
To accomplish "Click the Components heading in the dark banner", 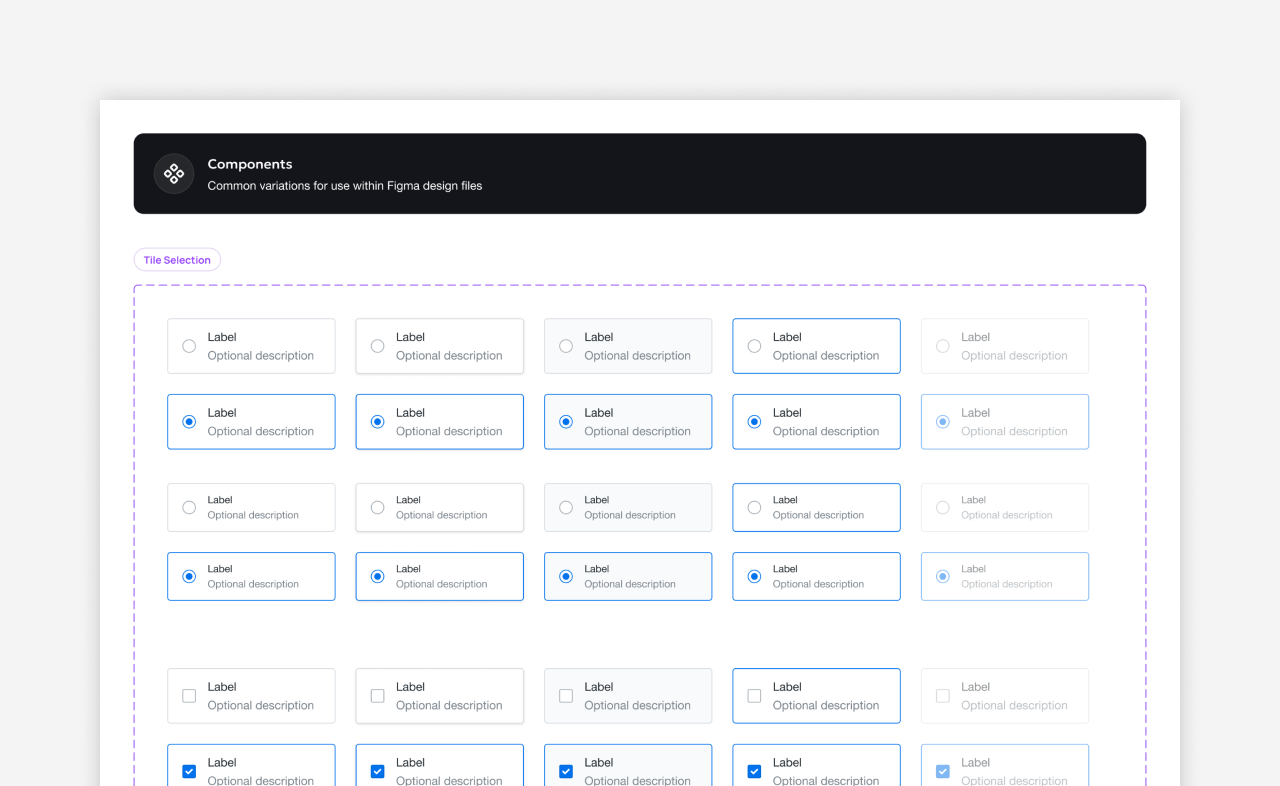I will point(250,164).
